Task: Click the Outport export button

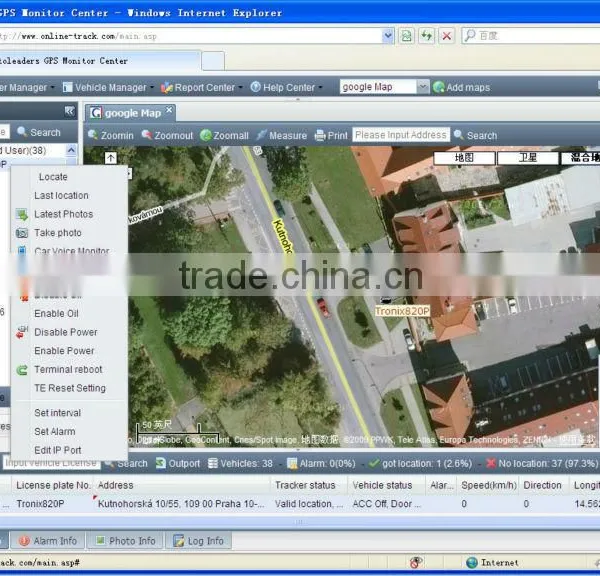Action: point(178,463)
